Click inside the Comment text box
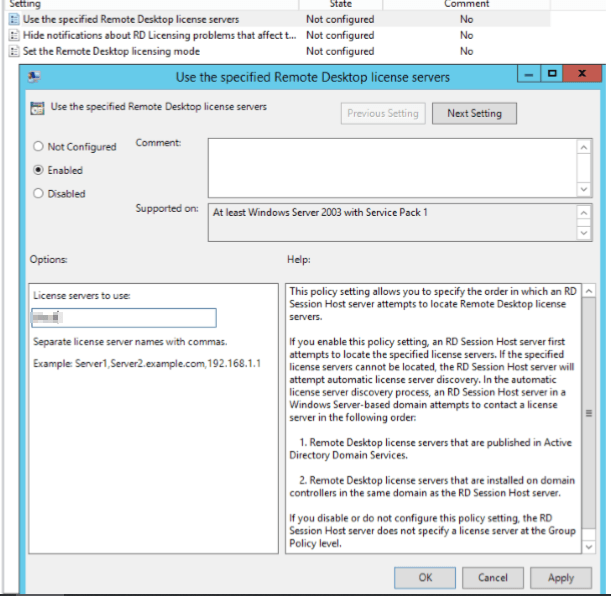 pyautogui.click(x=392, y=168)
